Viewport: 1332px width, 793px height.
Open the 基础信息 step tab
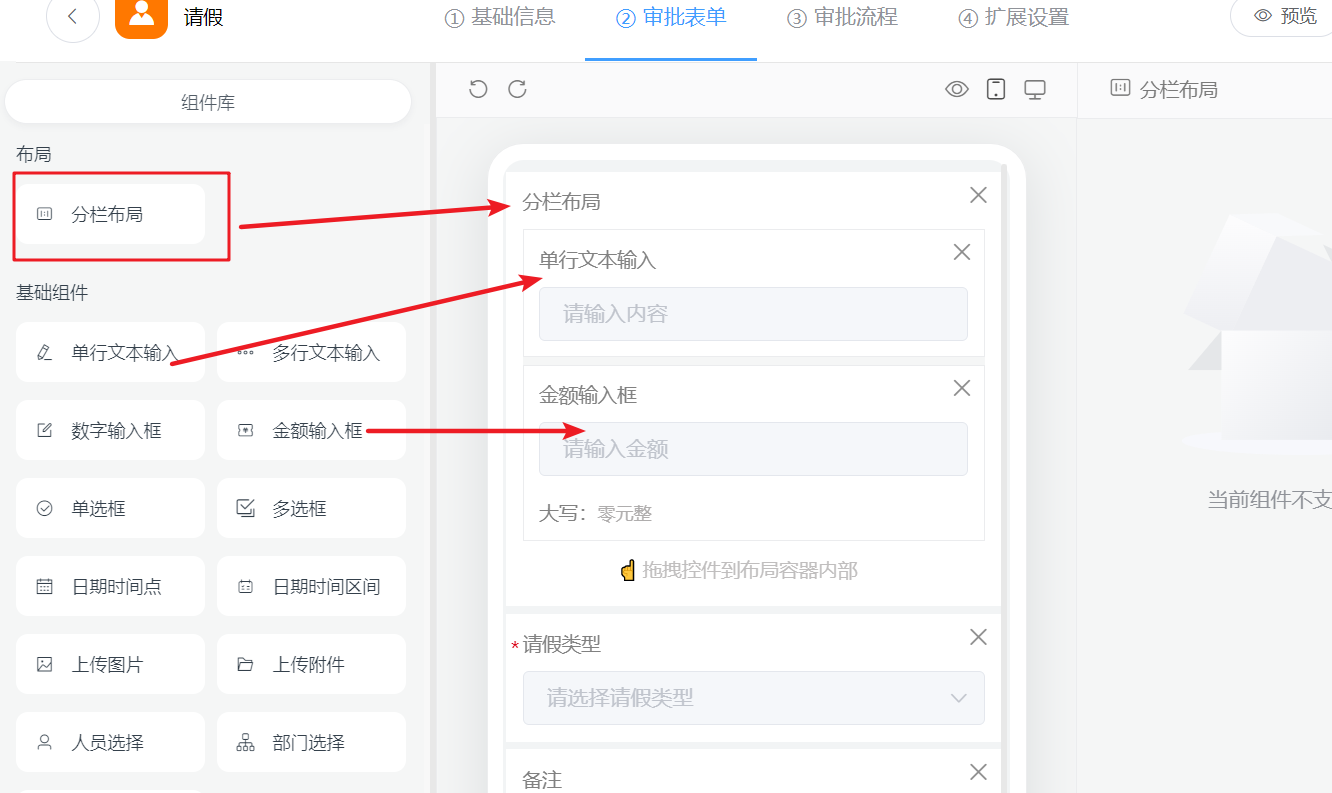(x=499, y=17)
